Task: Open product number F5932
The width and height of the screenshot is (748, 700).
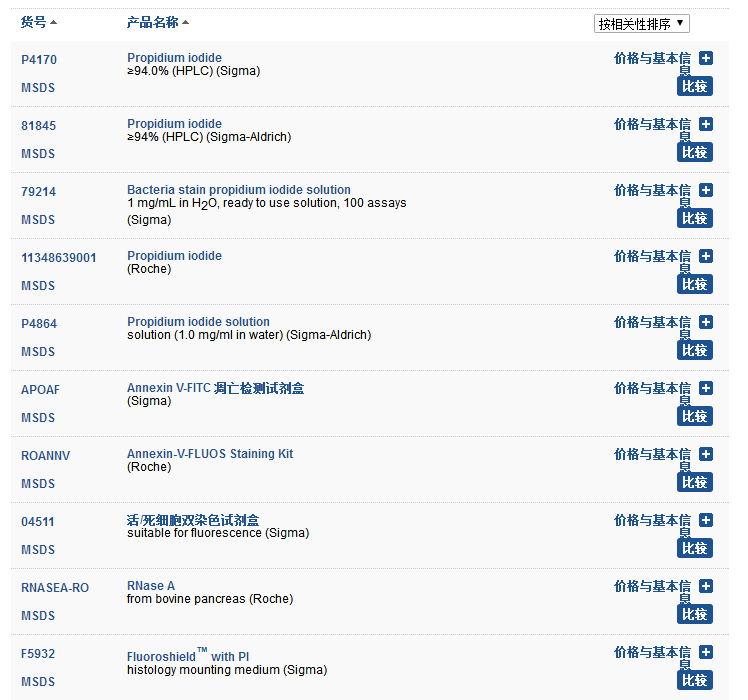Action: point(38,653)
